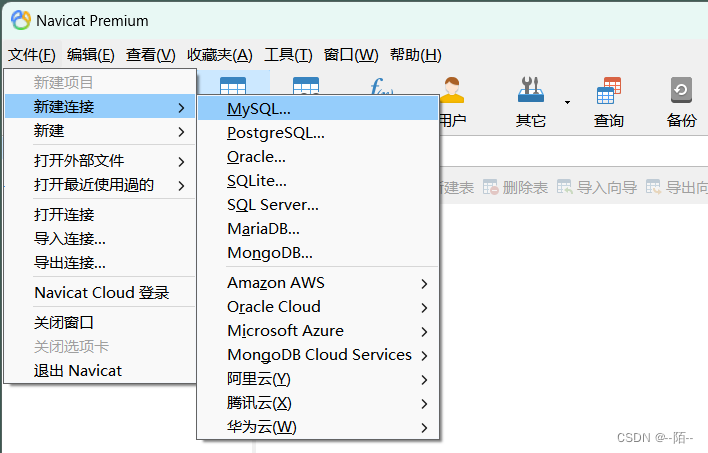
Task: Select MySQL... connection type
Action: tap(318, 108)
